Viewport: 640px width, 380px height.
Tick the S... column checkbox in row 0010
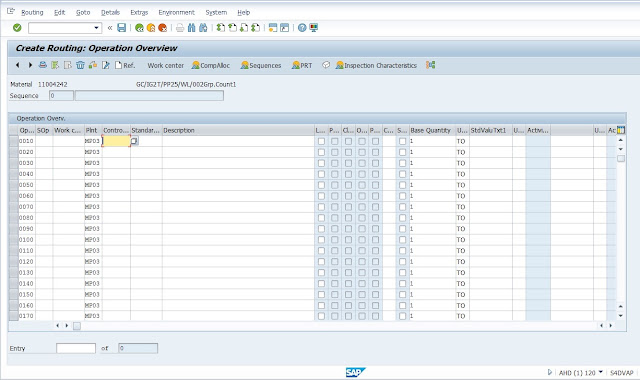coord(402,141)
